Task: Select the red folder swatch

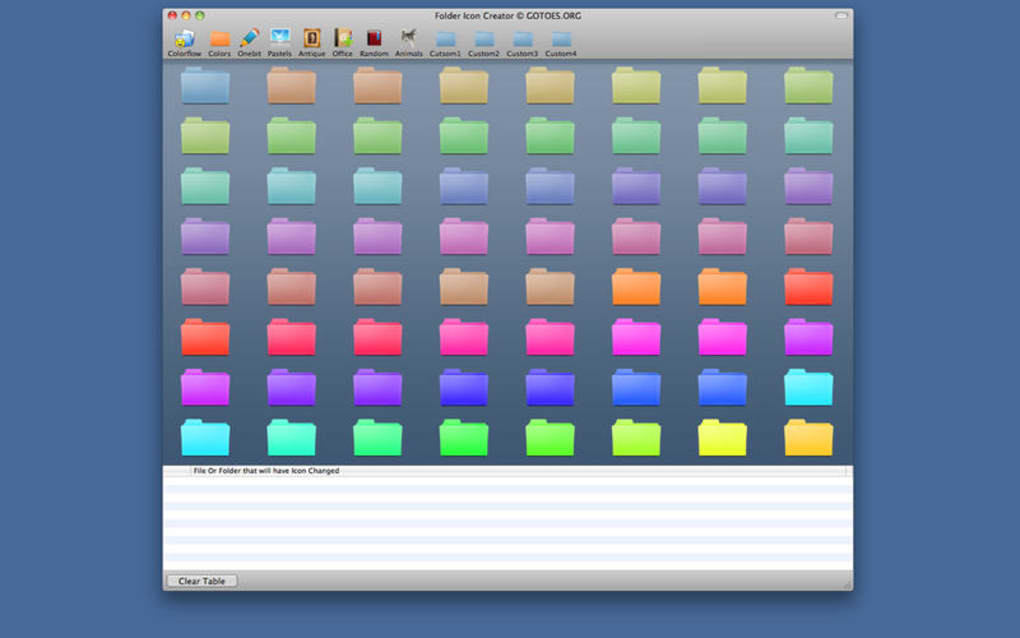Action: pos(807,287)
